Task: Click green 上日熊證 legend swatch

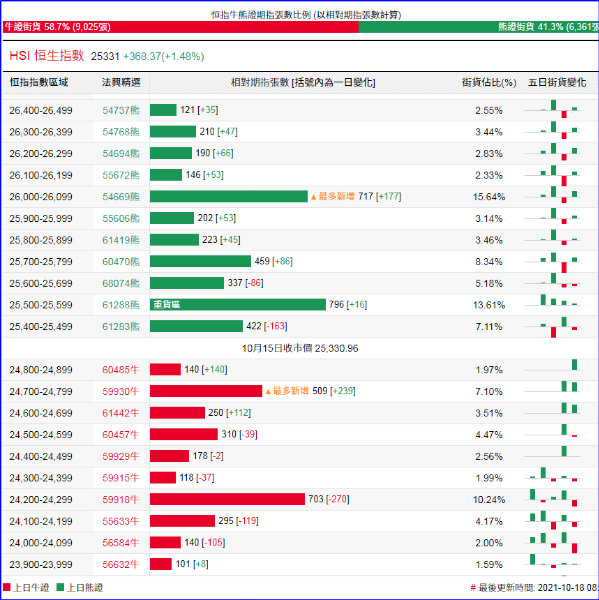Action: [60, 587]
